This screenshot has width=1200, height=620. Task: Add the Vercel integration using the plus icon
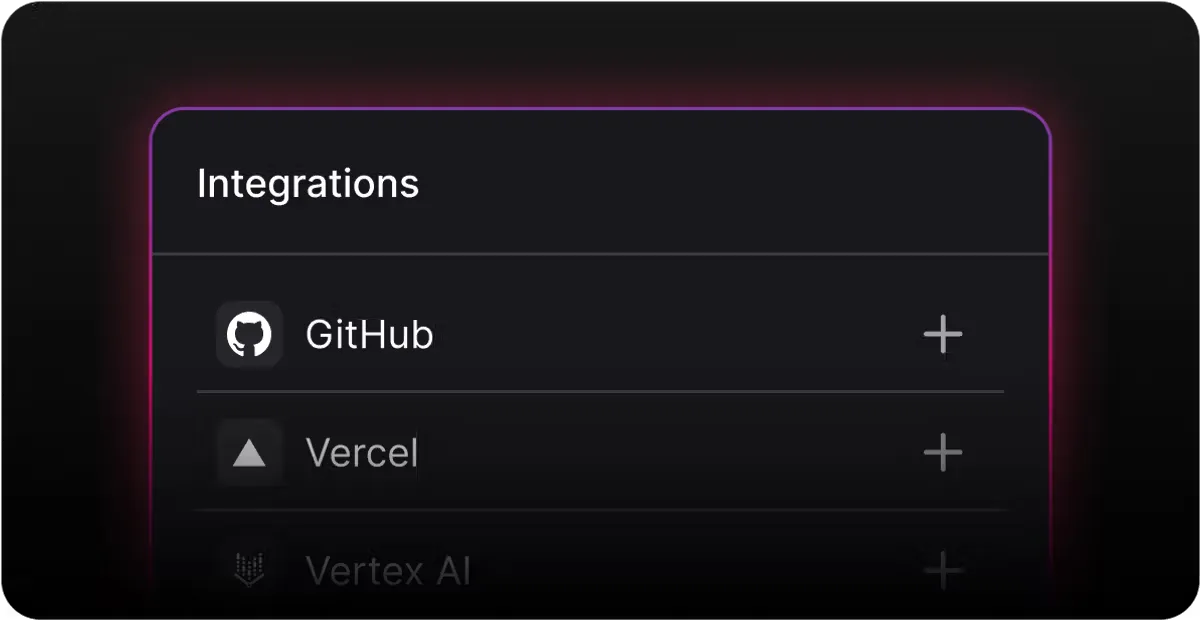coord(942,454)
